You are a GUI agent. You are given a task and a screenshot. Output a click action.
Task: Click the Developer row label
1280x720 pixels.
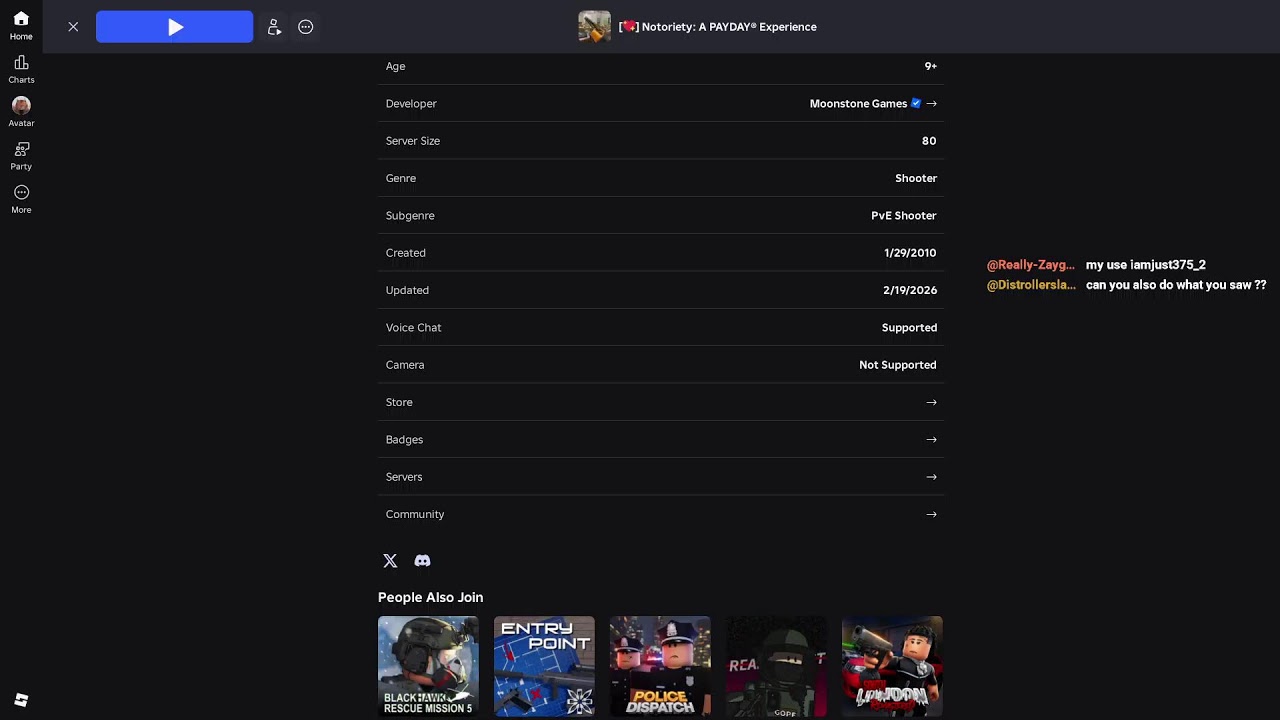pos(411,103)
